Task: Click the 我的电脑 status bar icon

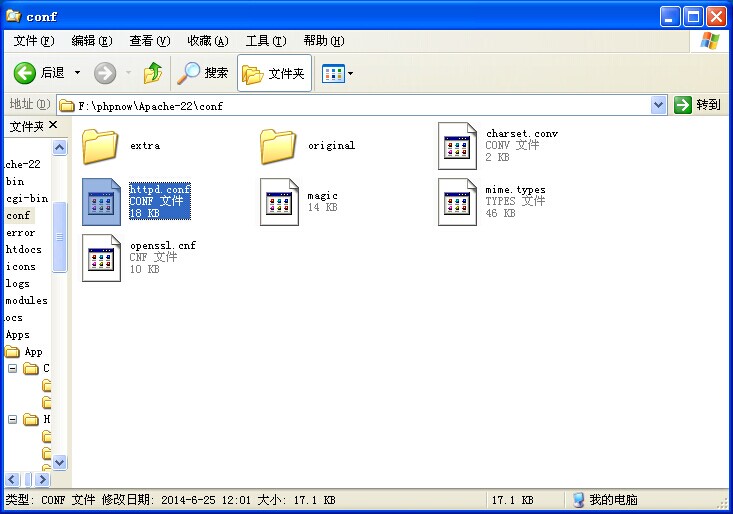Action: tap(579, 500)
